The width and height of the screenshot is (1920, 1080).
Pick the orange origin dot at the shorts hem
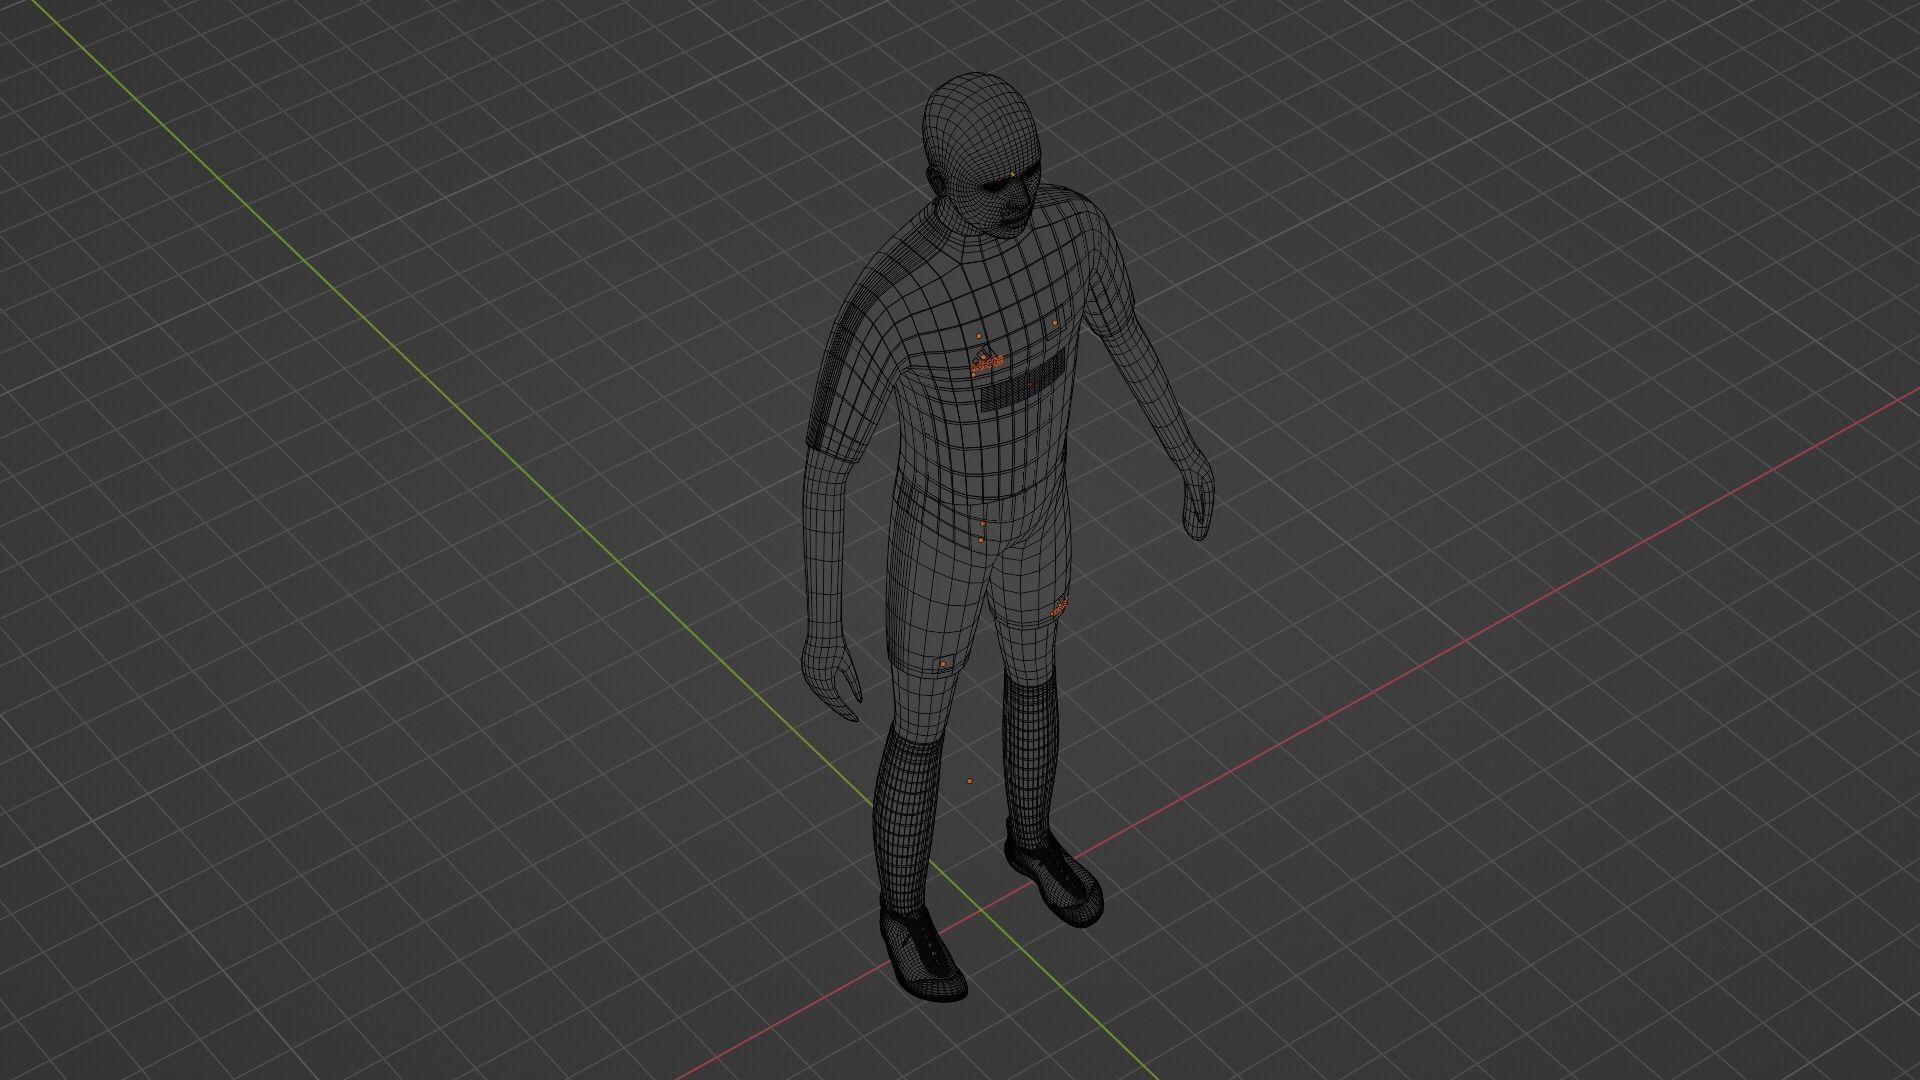pos(942,664)
